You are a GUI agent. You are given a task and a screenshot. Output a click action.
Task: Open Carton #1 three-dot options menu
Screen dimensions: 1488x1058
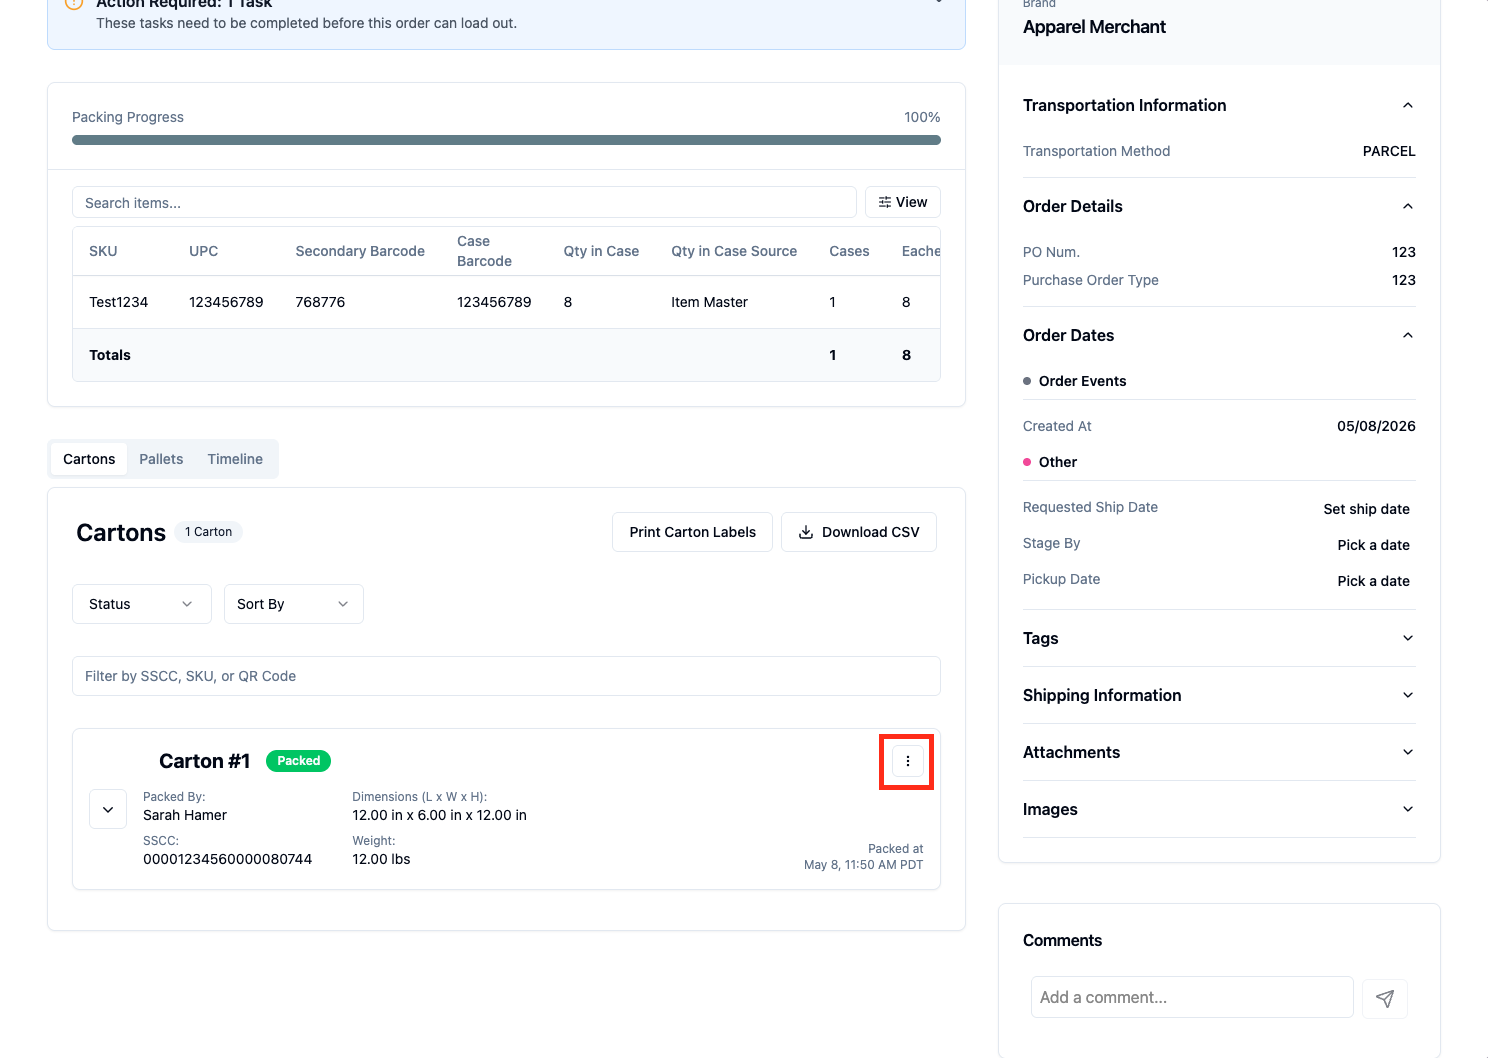coord(907,761)
